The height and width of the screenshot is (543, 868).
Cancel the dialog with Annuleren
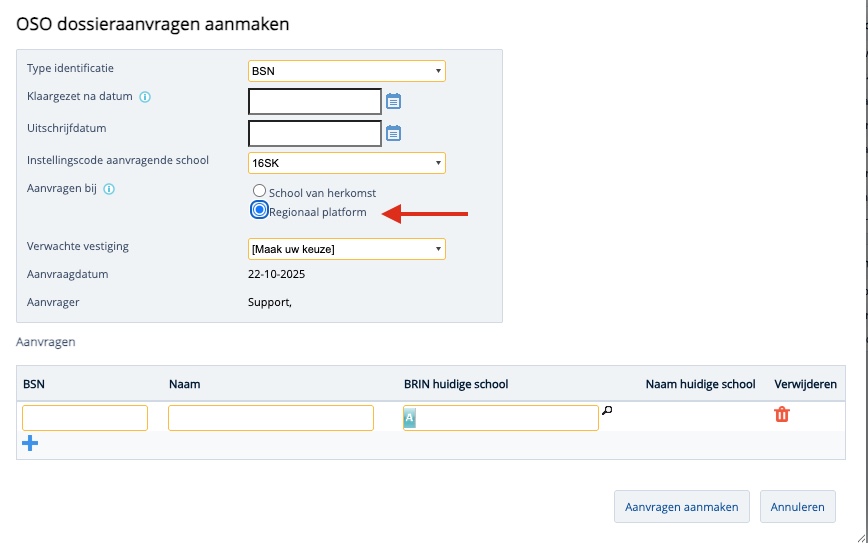pos(797,507)
